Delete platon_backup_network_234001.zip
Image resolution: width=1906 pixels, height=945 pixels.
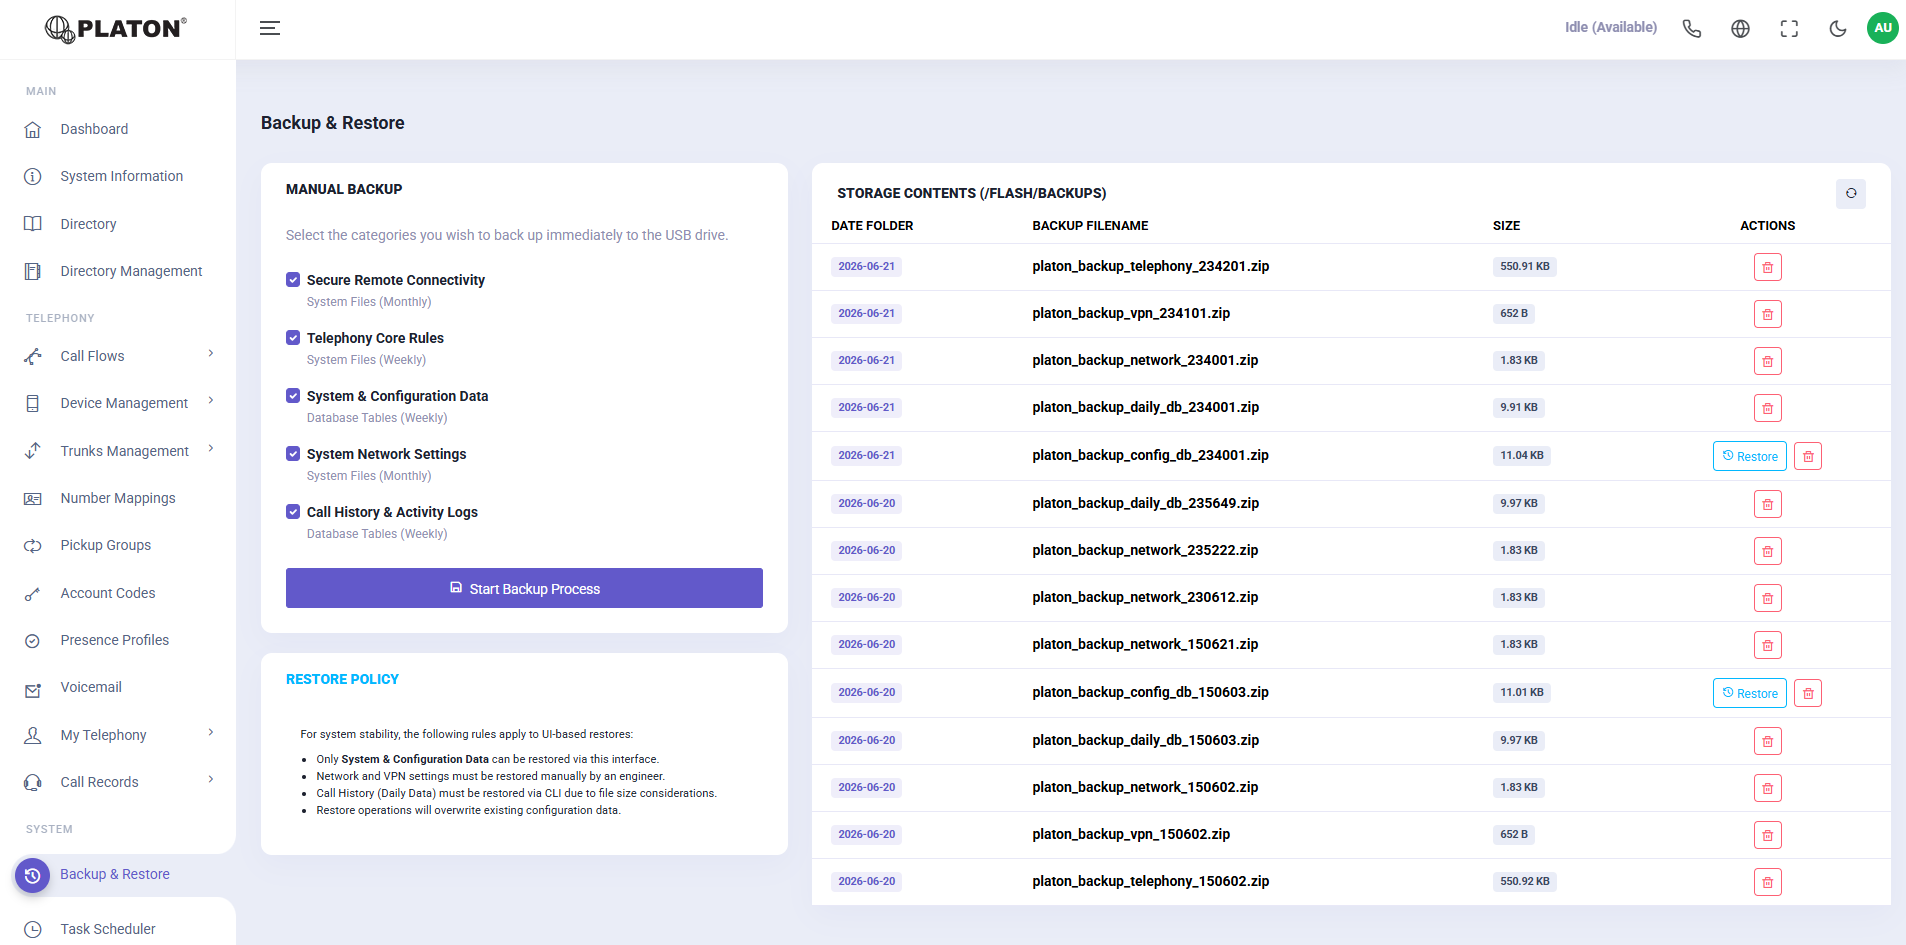(x=1768, y=361)
